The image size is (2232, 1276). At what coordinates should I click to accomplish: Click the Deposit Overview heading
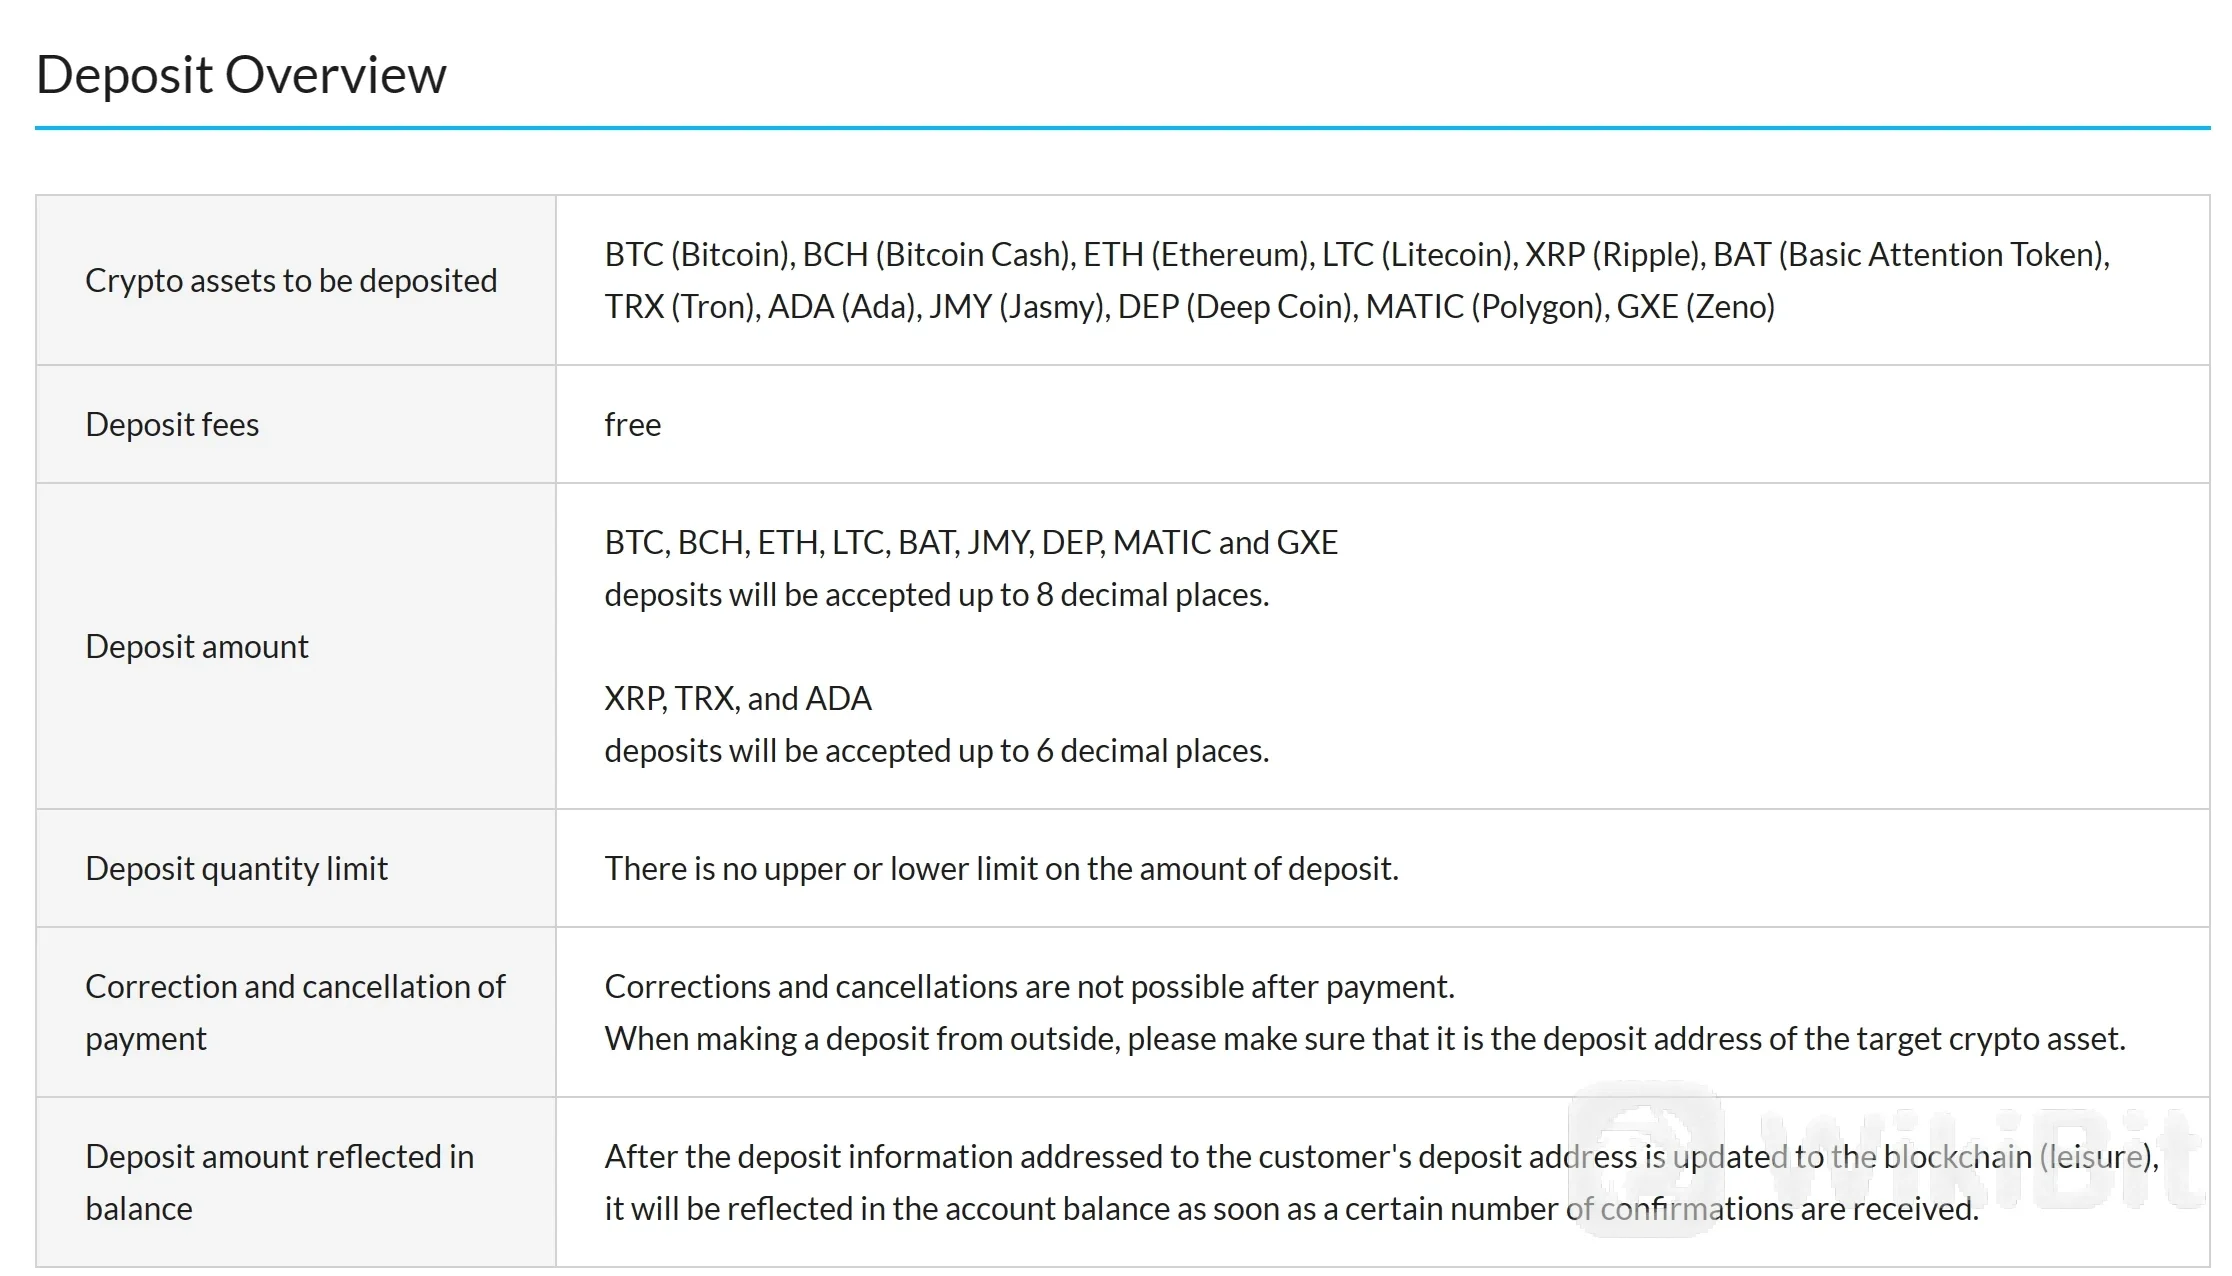coord(241,75)
